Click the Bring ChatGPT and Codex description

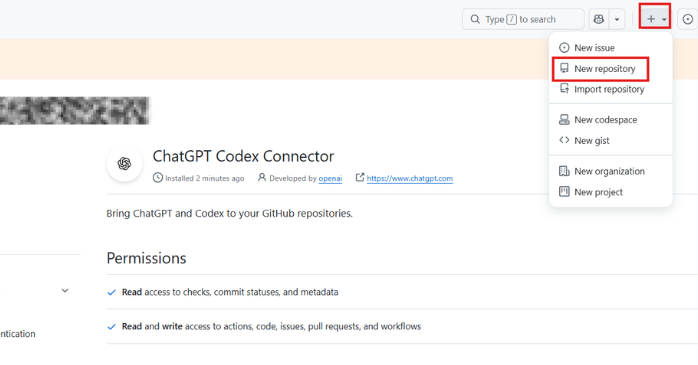point(229,214)
